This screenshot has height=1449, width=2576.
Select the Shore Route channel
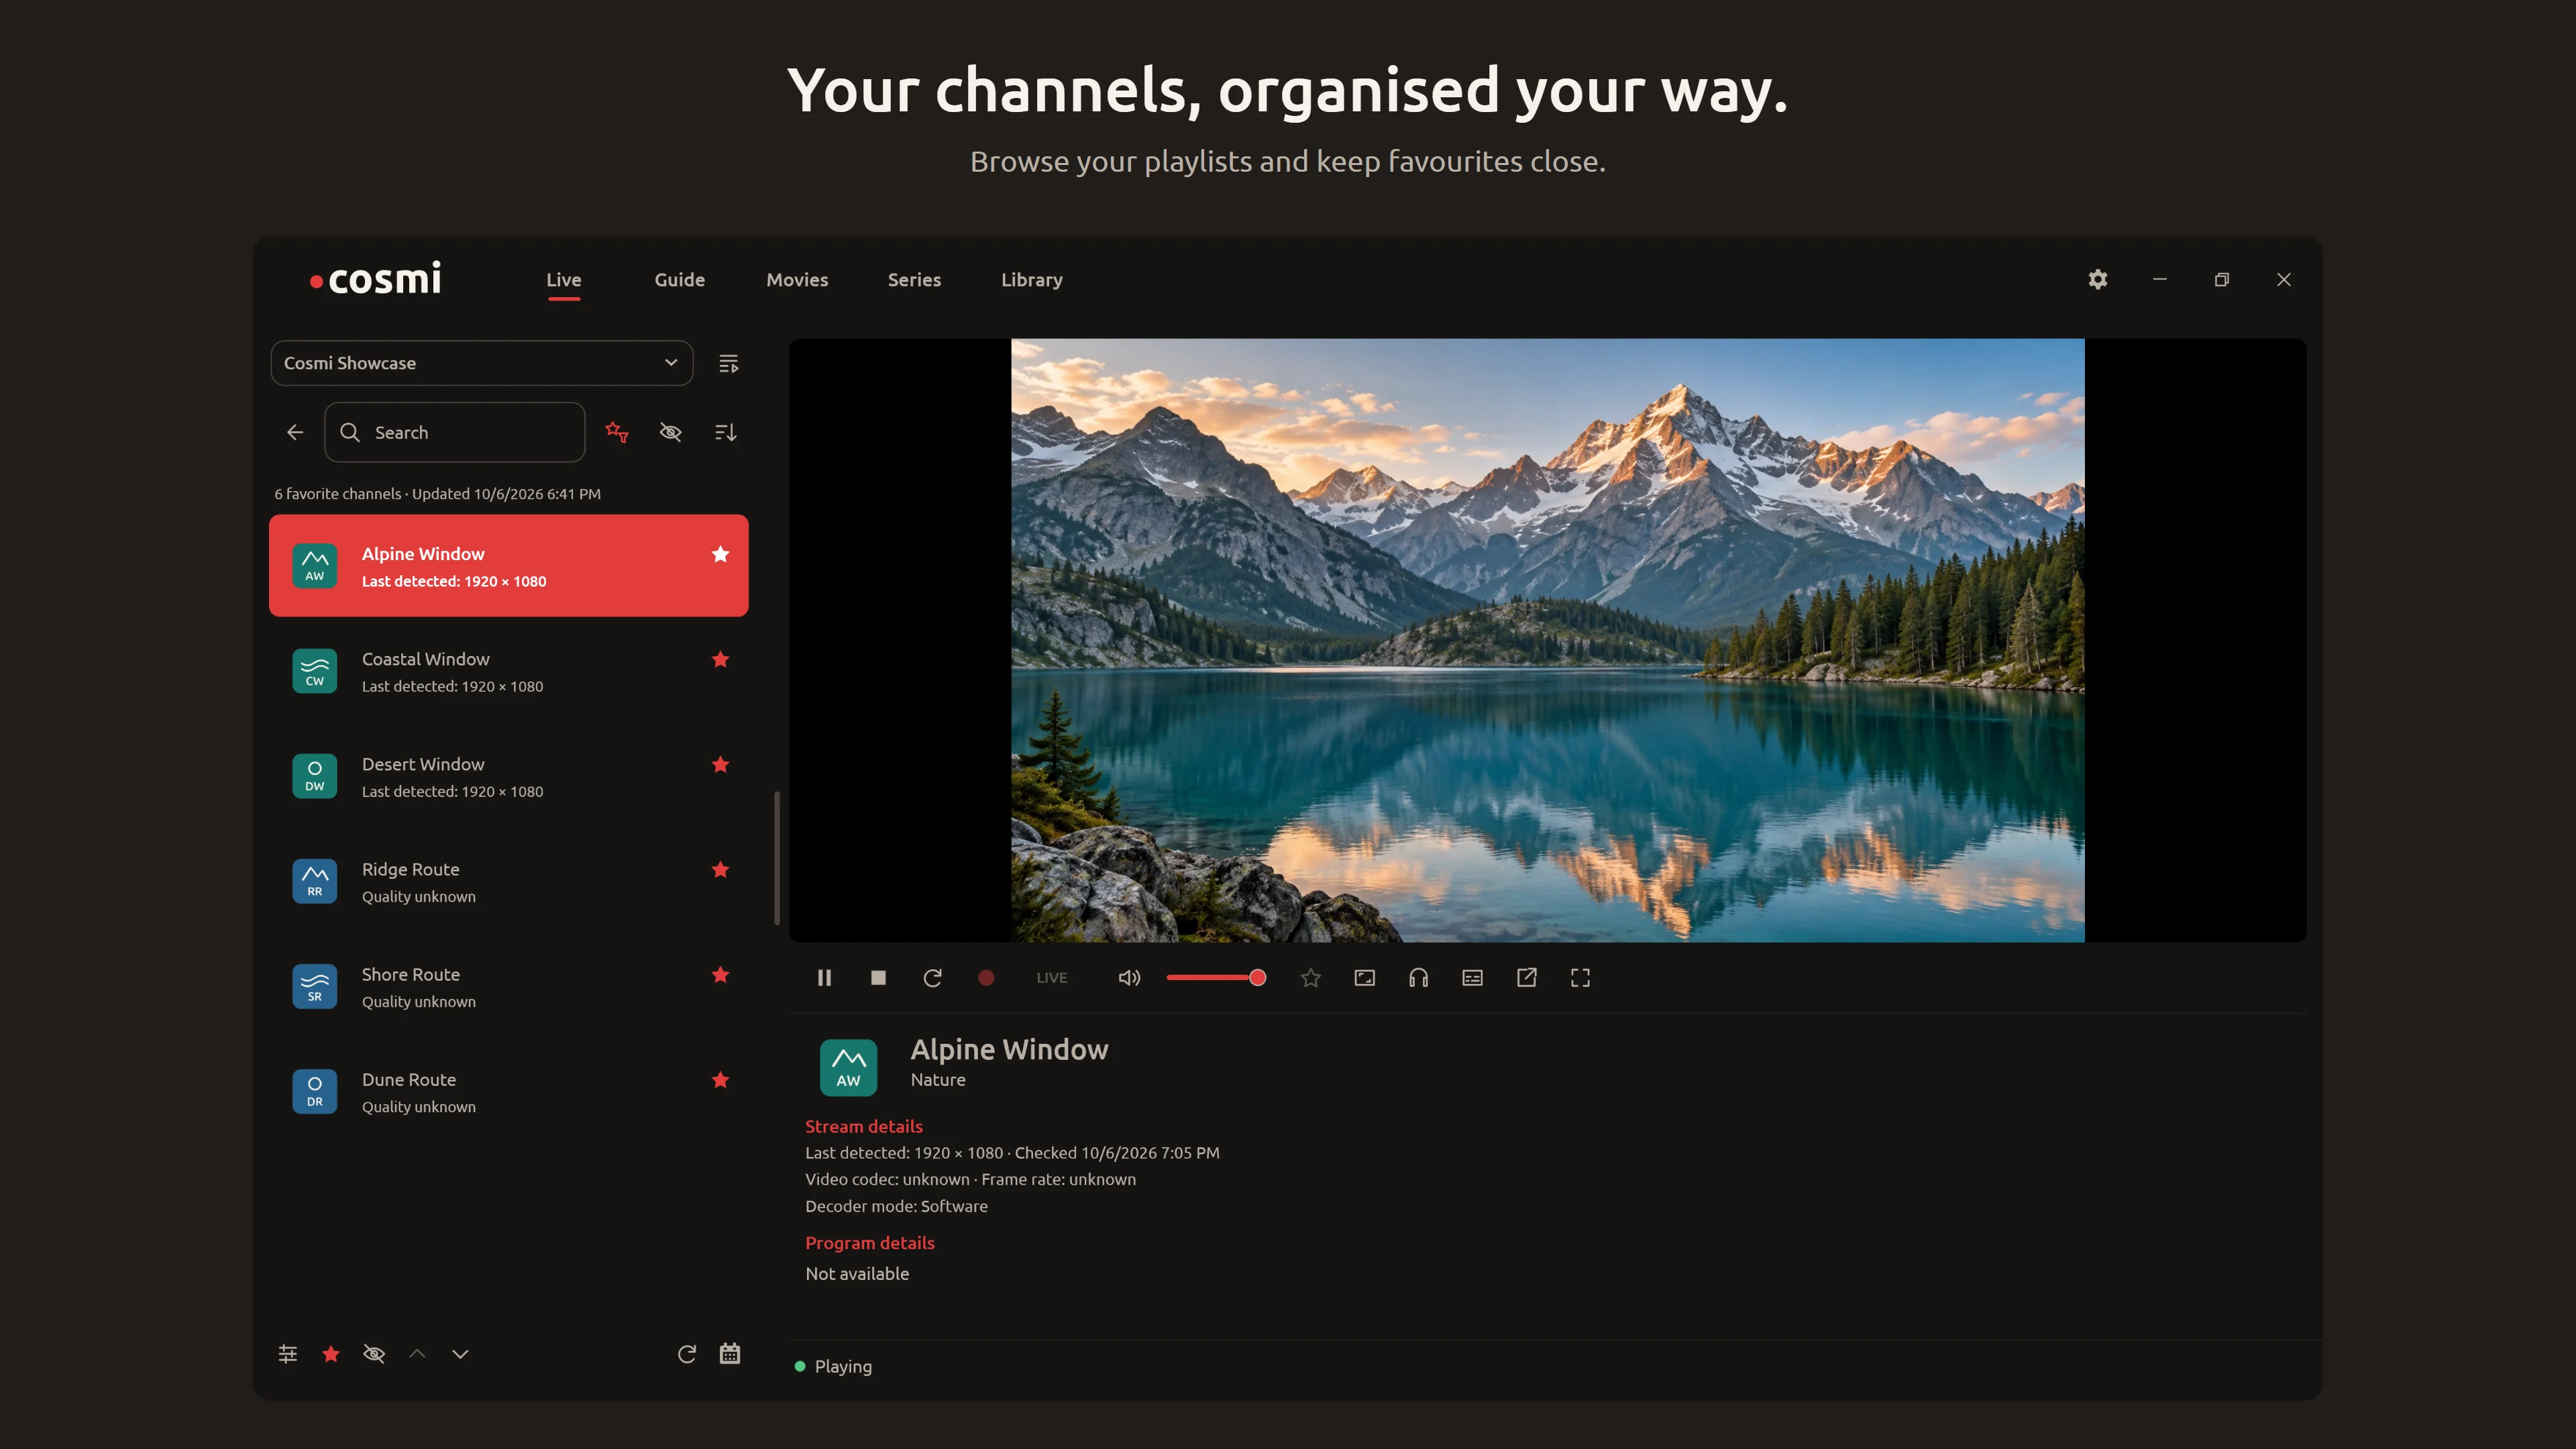[509, 987]
